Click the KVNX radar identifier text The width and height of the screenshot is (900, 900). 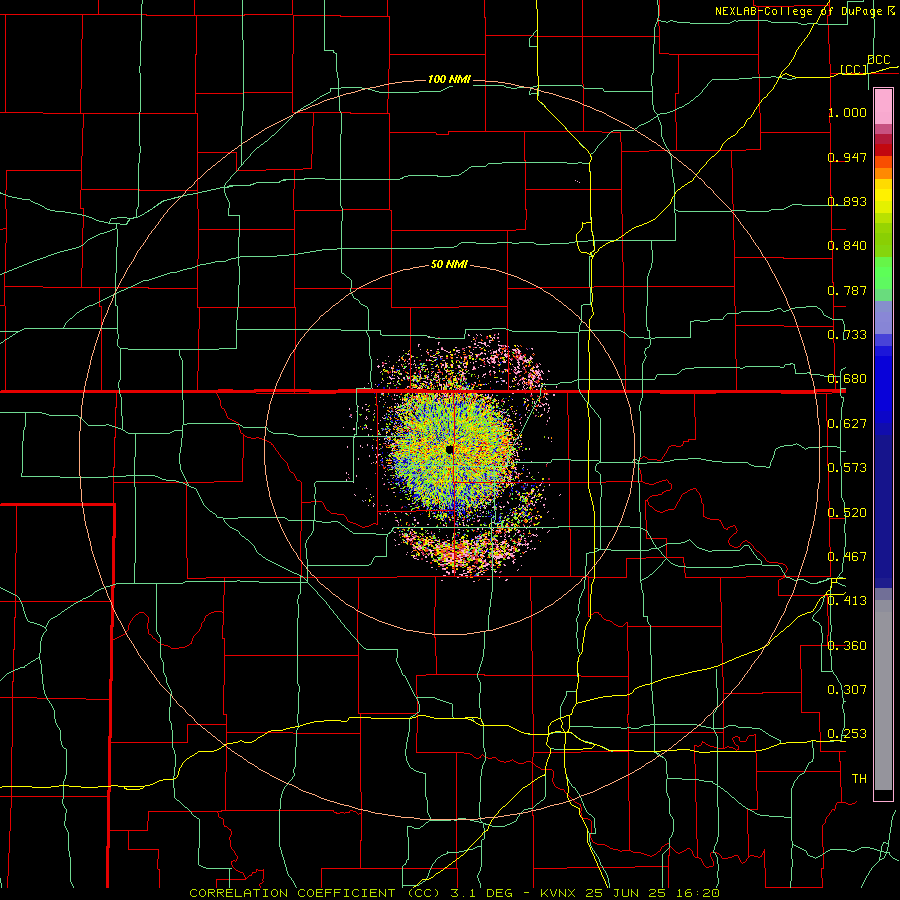pos(560,893)
